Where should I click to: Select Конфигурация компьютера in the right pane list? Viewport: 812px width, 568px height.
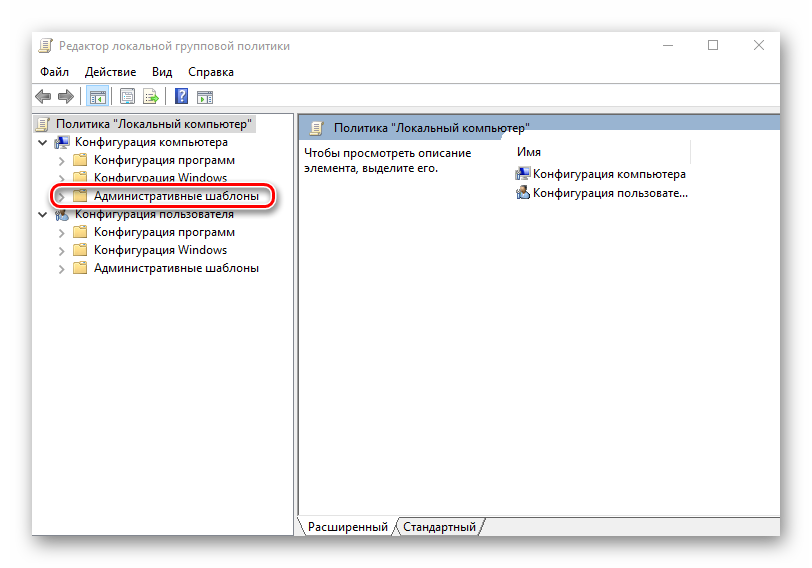(x=608, y=174)
